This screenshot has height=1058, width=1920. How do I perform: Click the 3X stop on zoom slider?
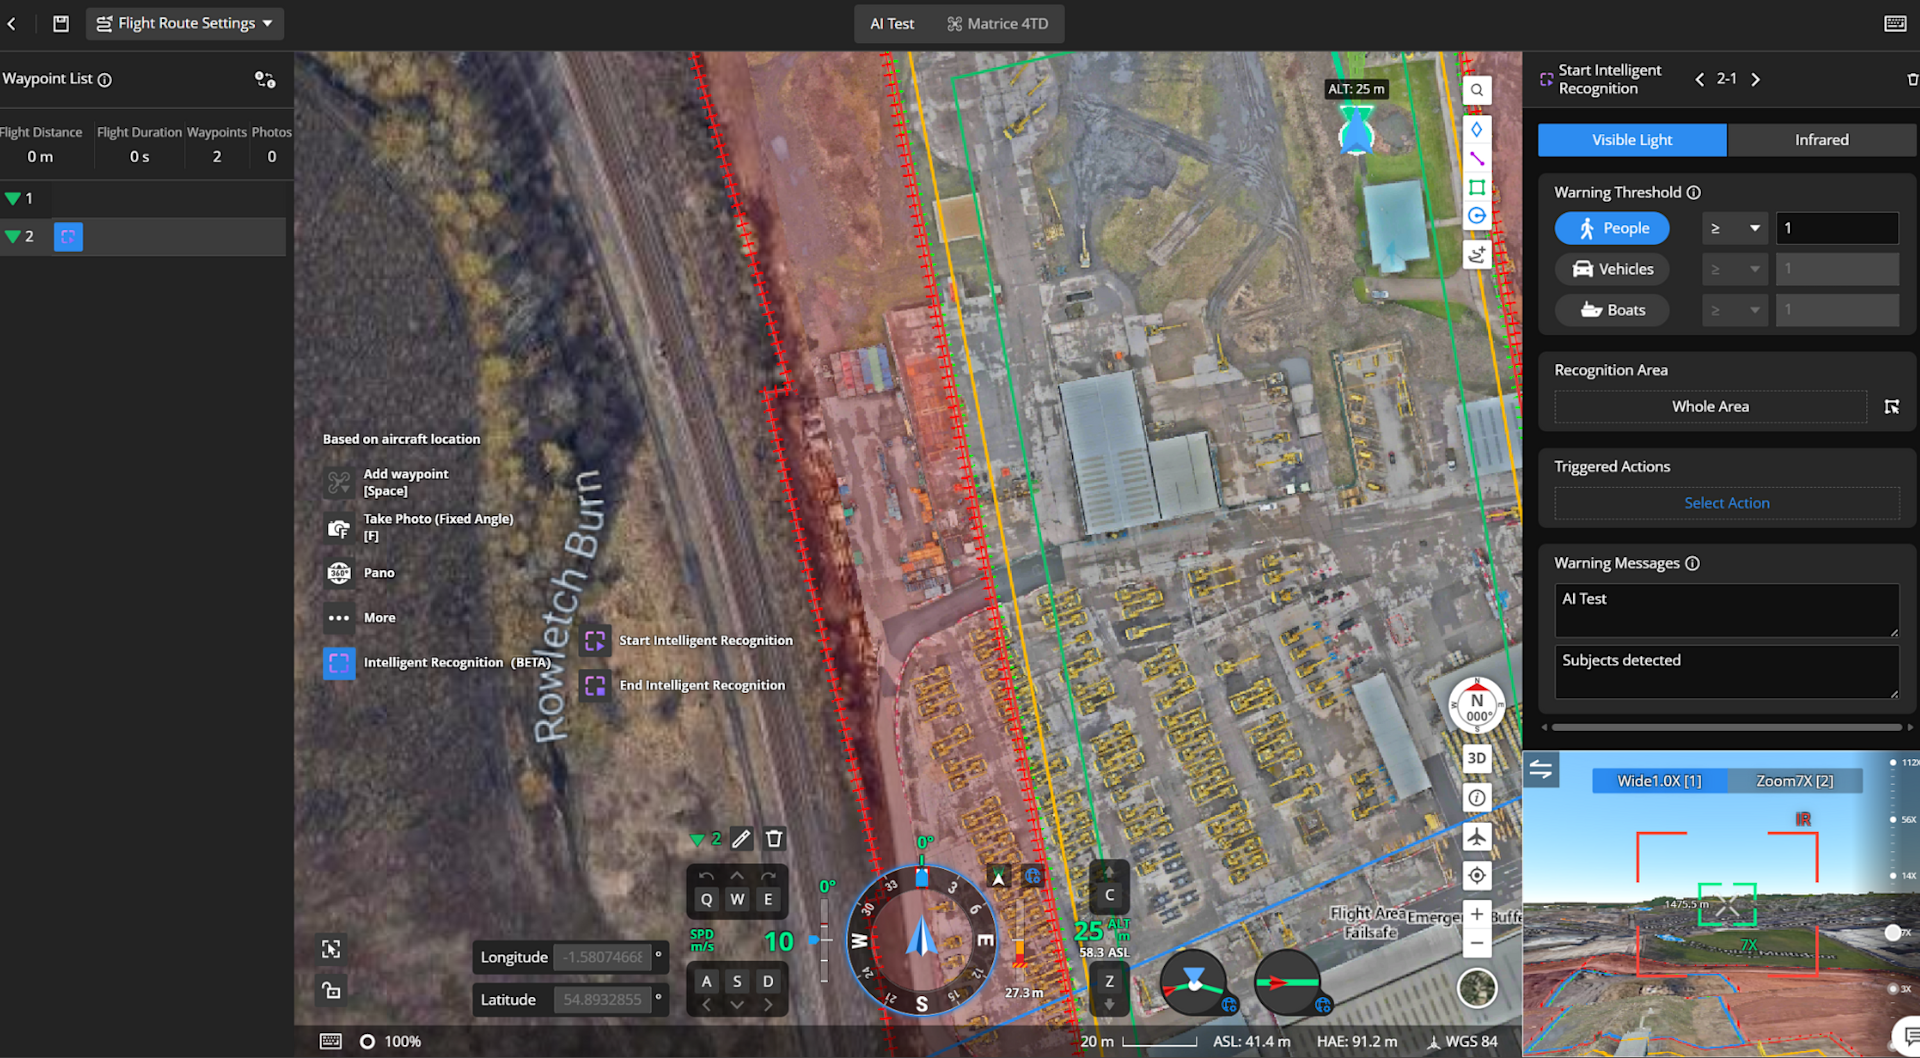pyautogui.click(x=1893, y=989)
